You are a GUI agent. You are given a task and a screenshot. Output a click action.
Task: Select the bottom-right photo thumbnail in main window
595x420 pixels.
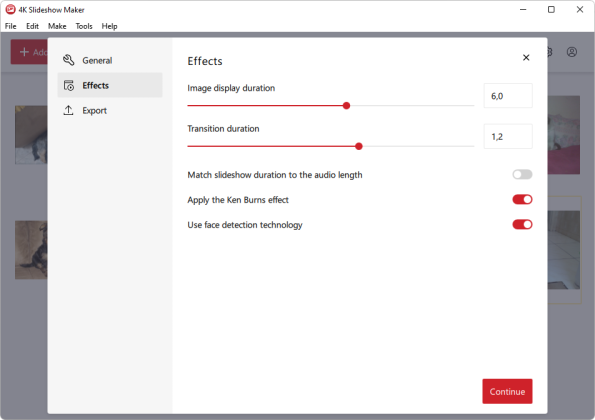click(x=564, y=250)
